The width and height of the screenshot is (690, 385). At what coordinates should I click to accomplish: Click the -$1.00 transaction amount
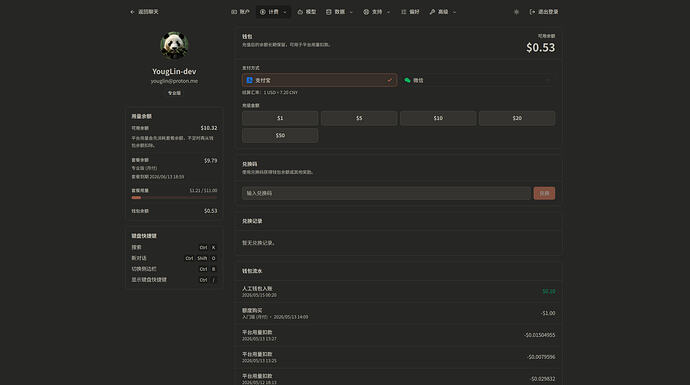point(548,313)
